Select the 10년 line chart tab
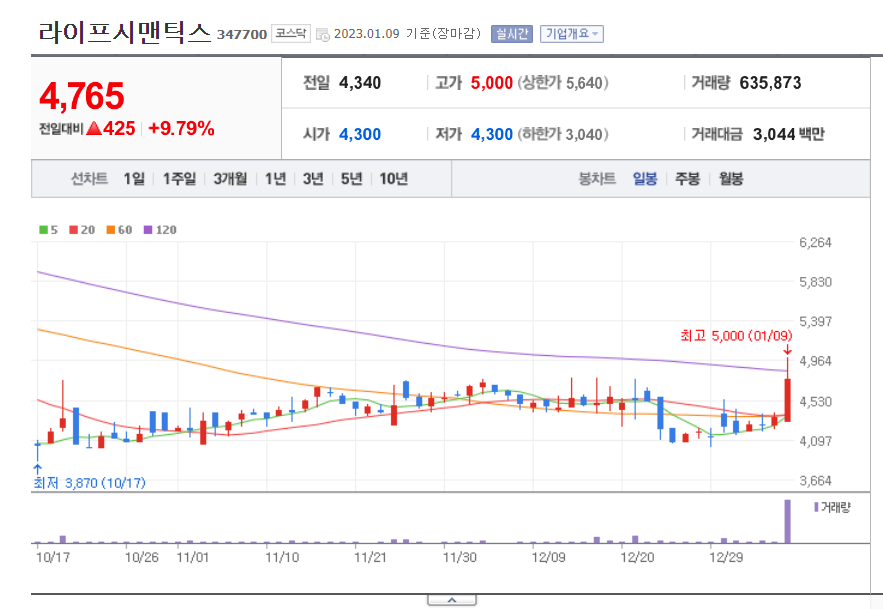Image resolution: width=883 pixels, height=609 pixels. click(x=393, y=179)
